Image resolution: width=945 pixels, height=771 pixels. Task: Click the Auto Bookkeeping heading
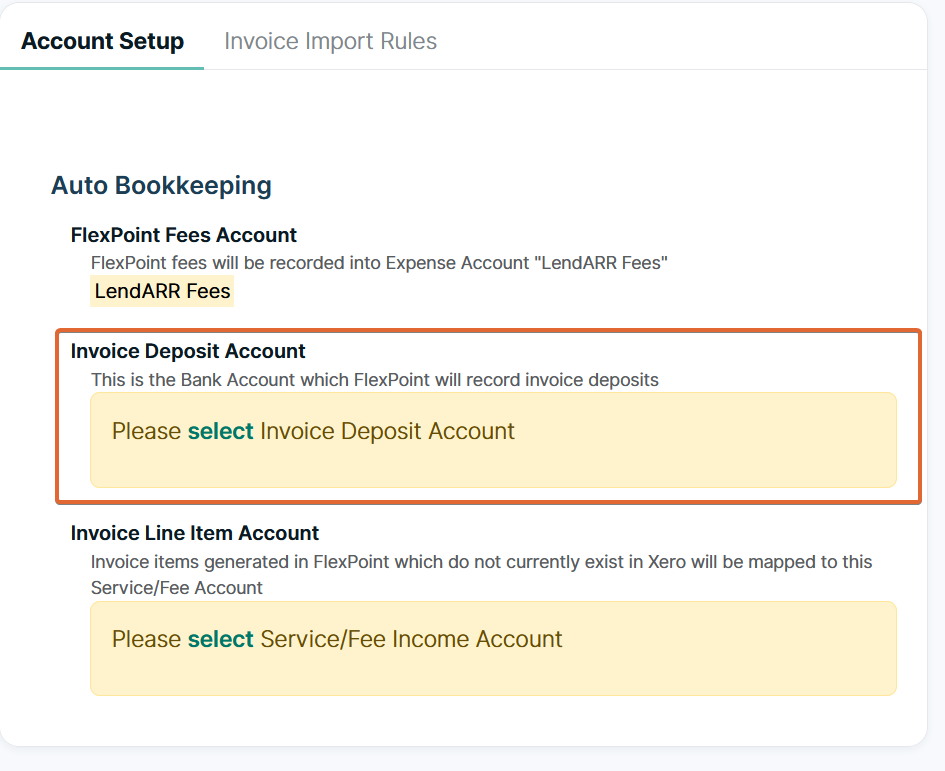click(x=161, y=186)
